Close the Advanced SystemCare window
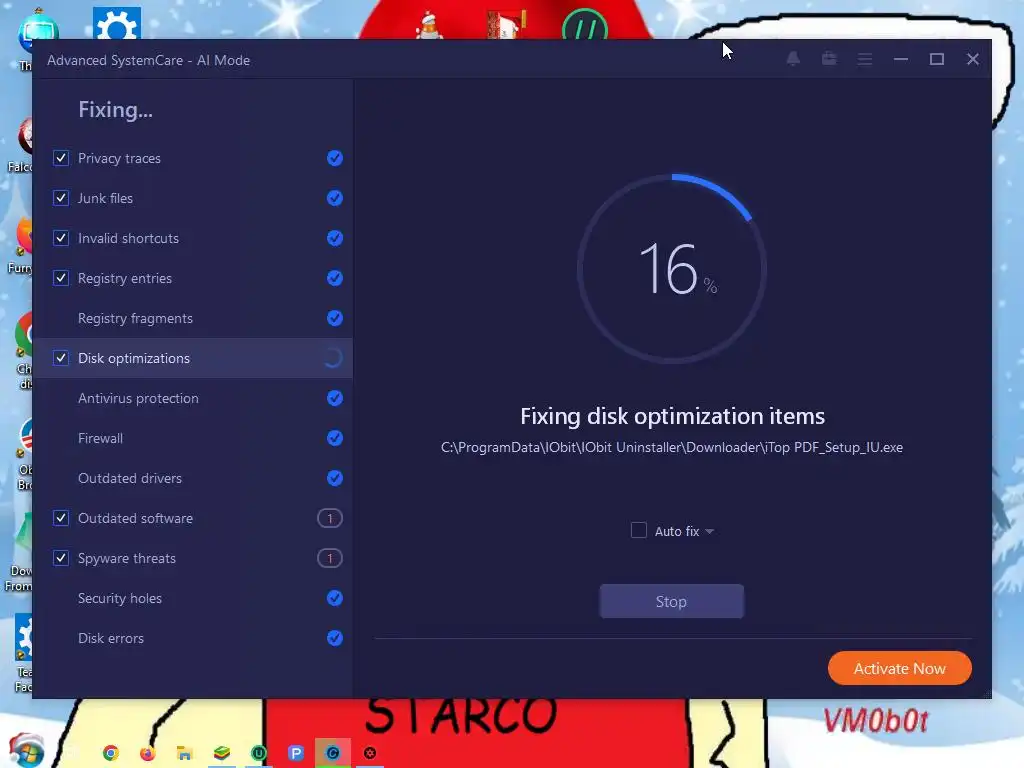 pyautogui.click(x=972, y=59)
